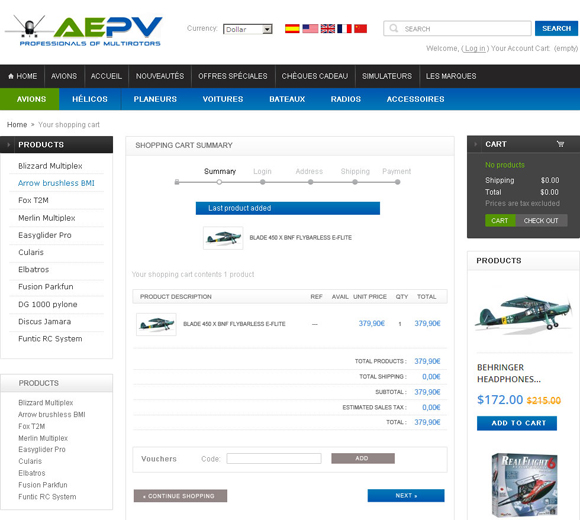Click the plane thumbnail in cart table row
Screen dimensions: 580x520
coord(156,324)
